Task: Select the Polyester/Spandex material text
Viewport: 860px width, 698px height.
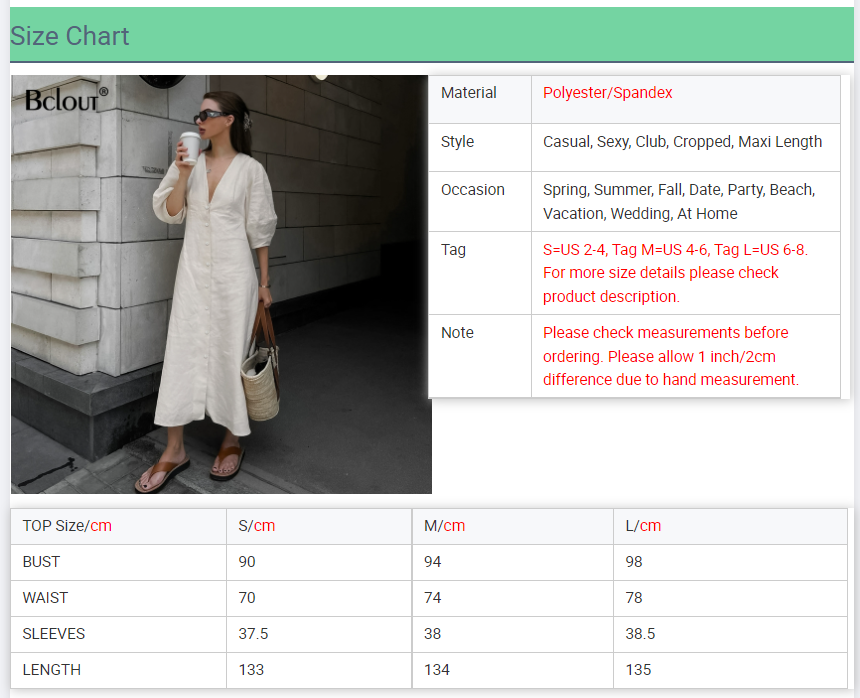Action: coord(607,93)
